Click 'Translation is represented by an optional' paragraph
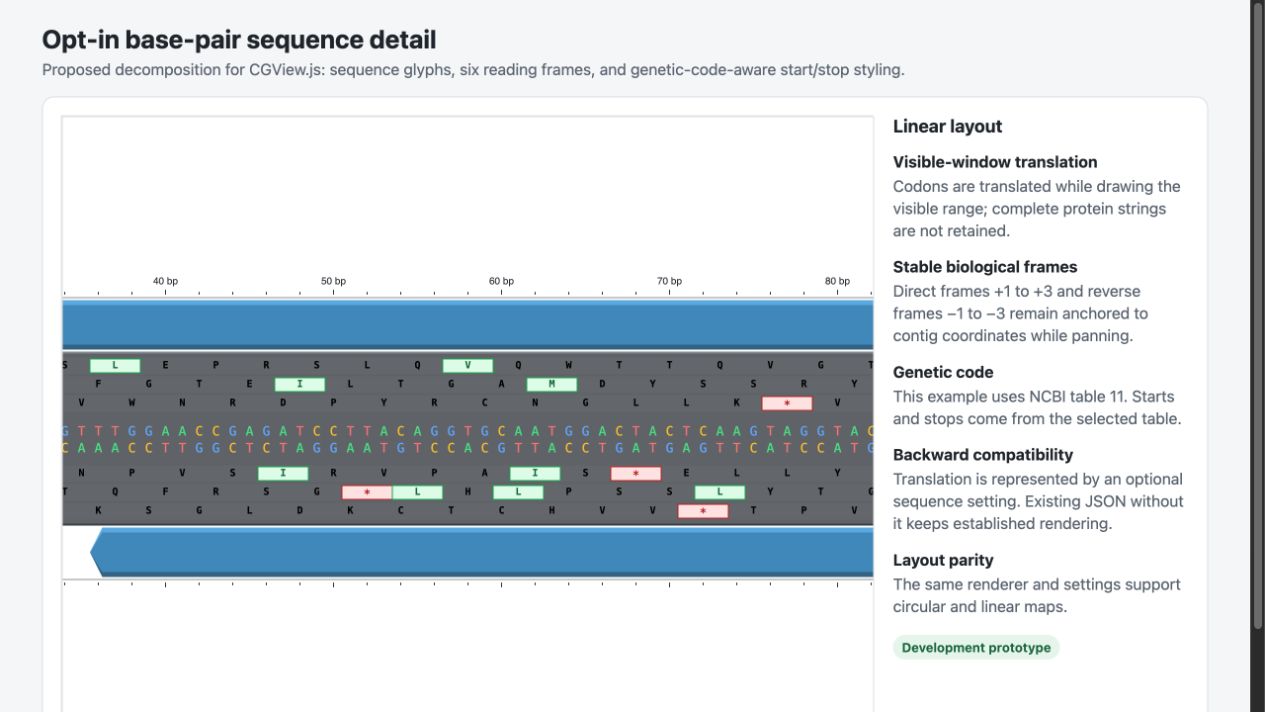Image resolution: width=1265 pixels, height=712 pixels. (x=1038, y=501)
